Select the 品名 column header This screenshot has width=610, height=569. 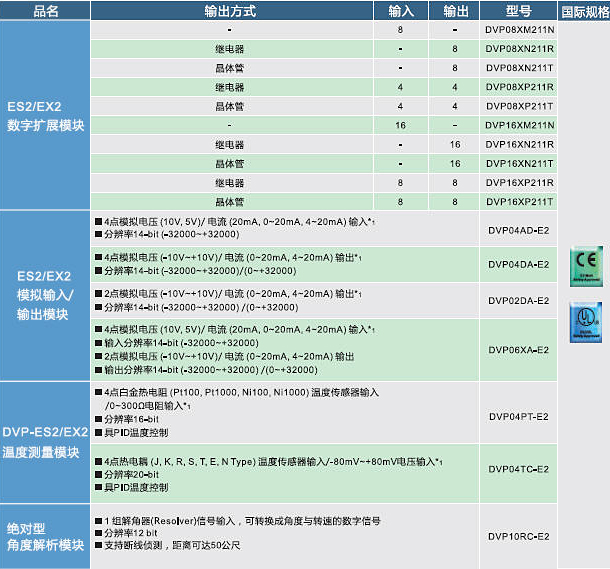(46, 12)
